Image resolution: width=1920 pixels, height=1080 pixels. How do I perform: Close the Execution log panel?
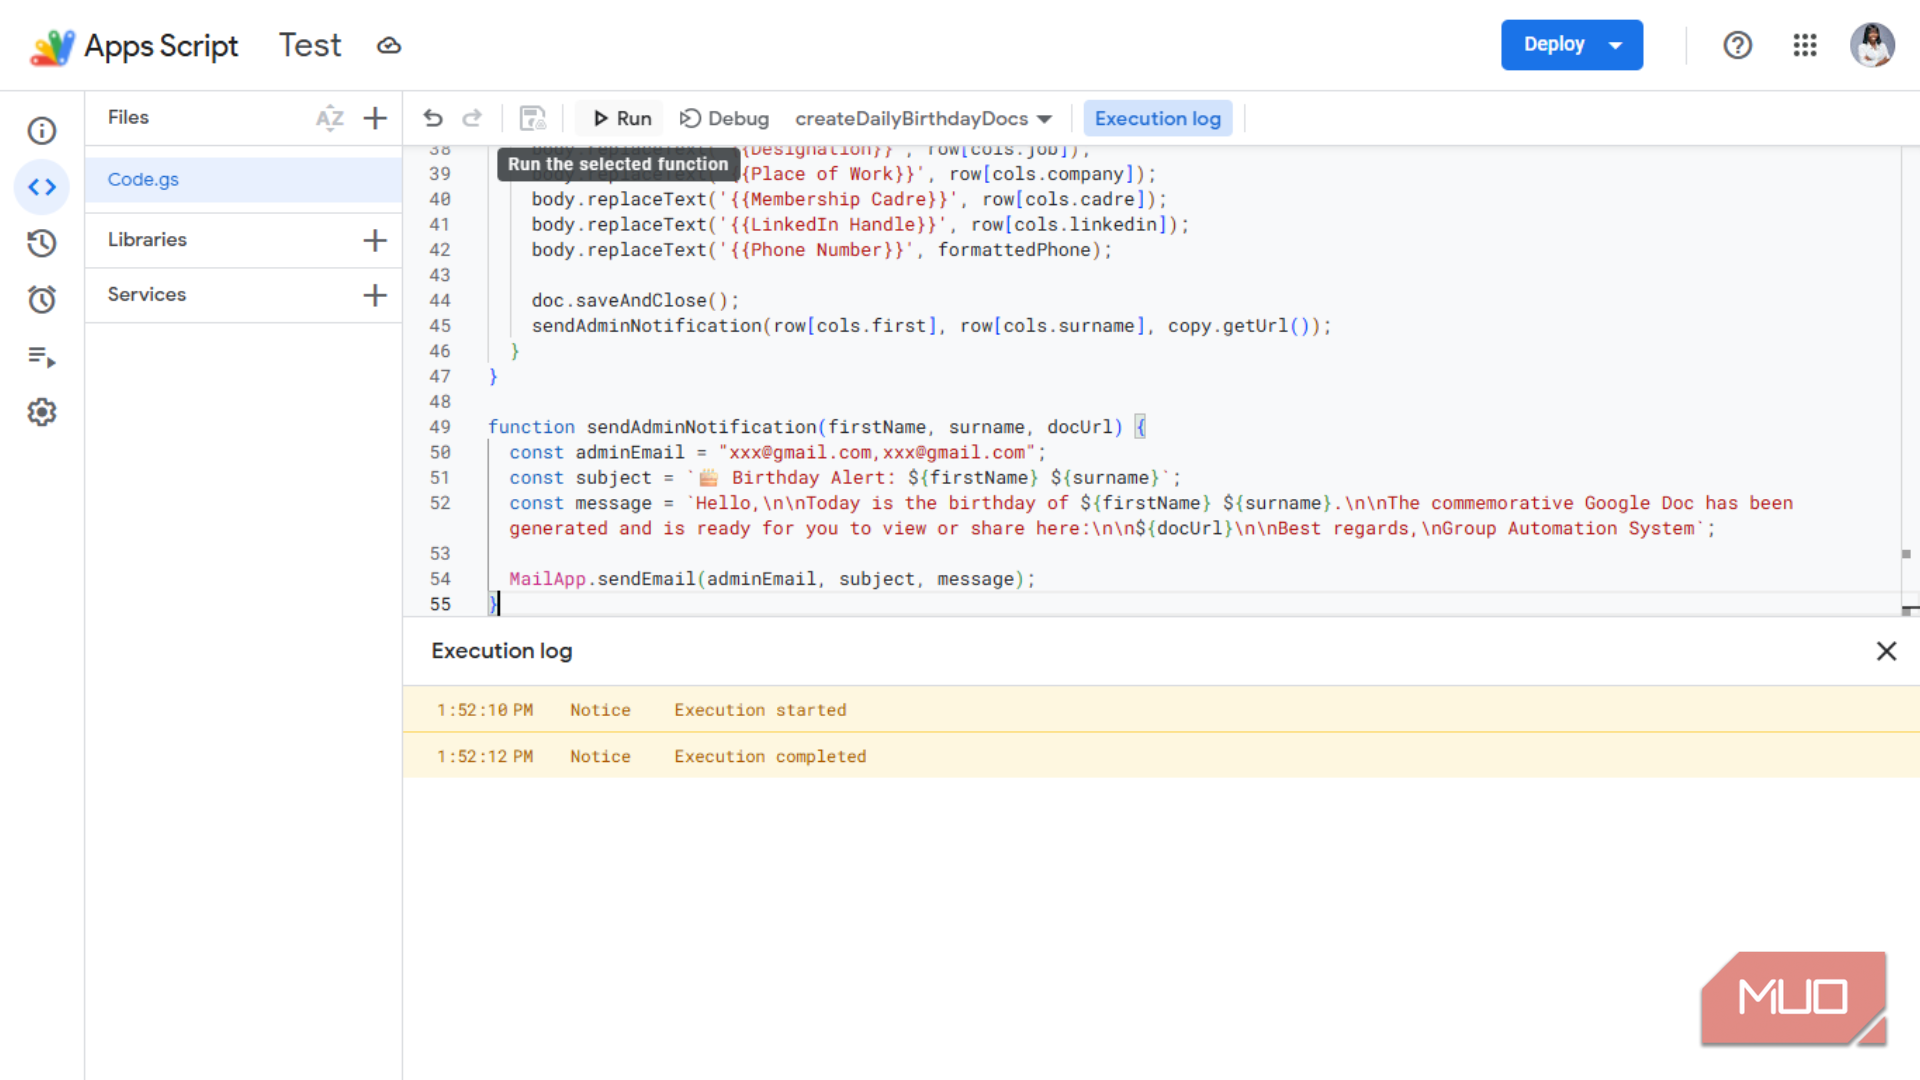click(1886, 651)
